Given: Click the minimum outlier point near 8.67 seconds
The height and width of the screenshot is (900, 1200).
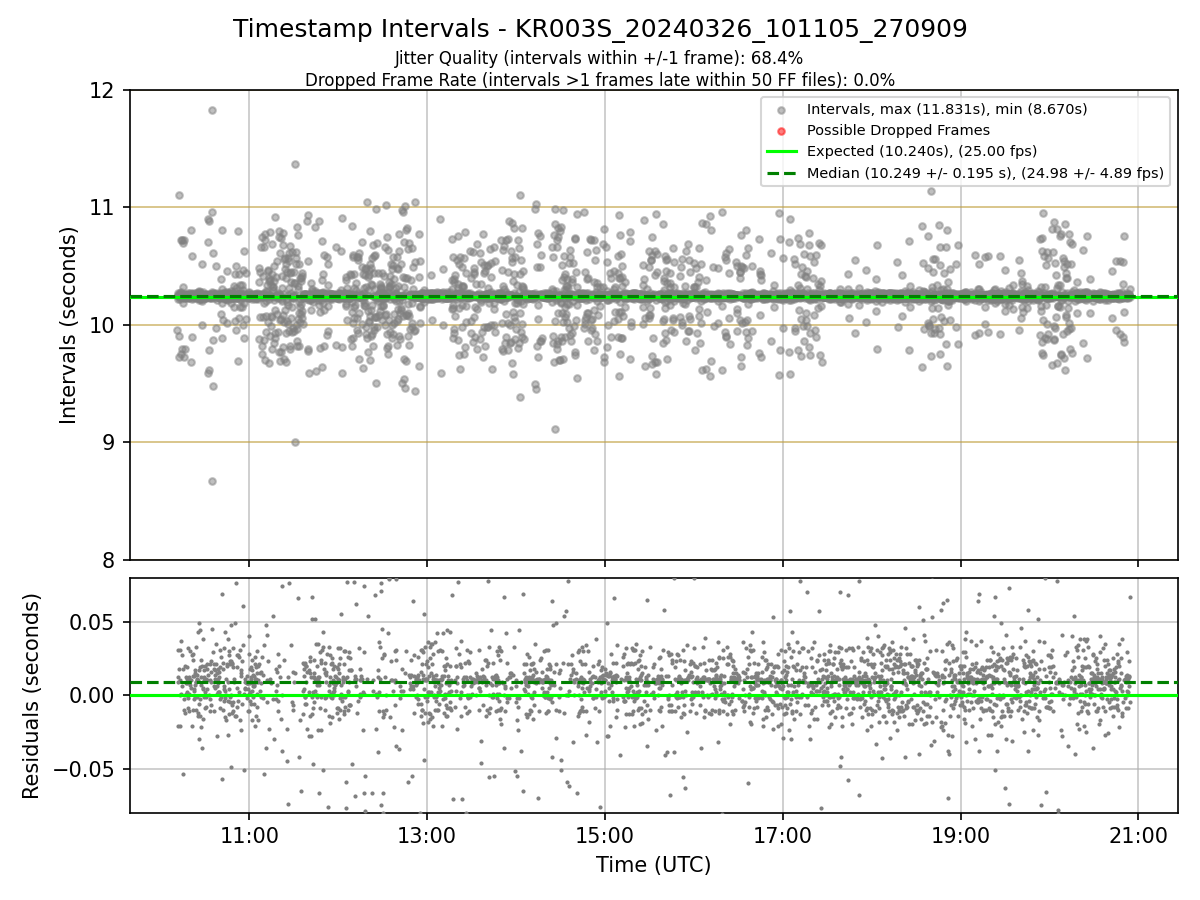Looking at the screenshot, I should [212, 481].
